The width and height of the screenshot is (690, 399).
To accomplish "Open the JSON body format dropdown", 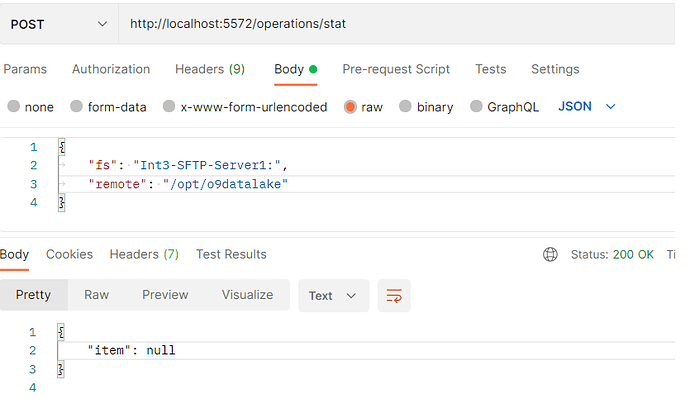I will (x=587, y=106).
